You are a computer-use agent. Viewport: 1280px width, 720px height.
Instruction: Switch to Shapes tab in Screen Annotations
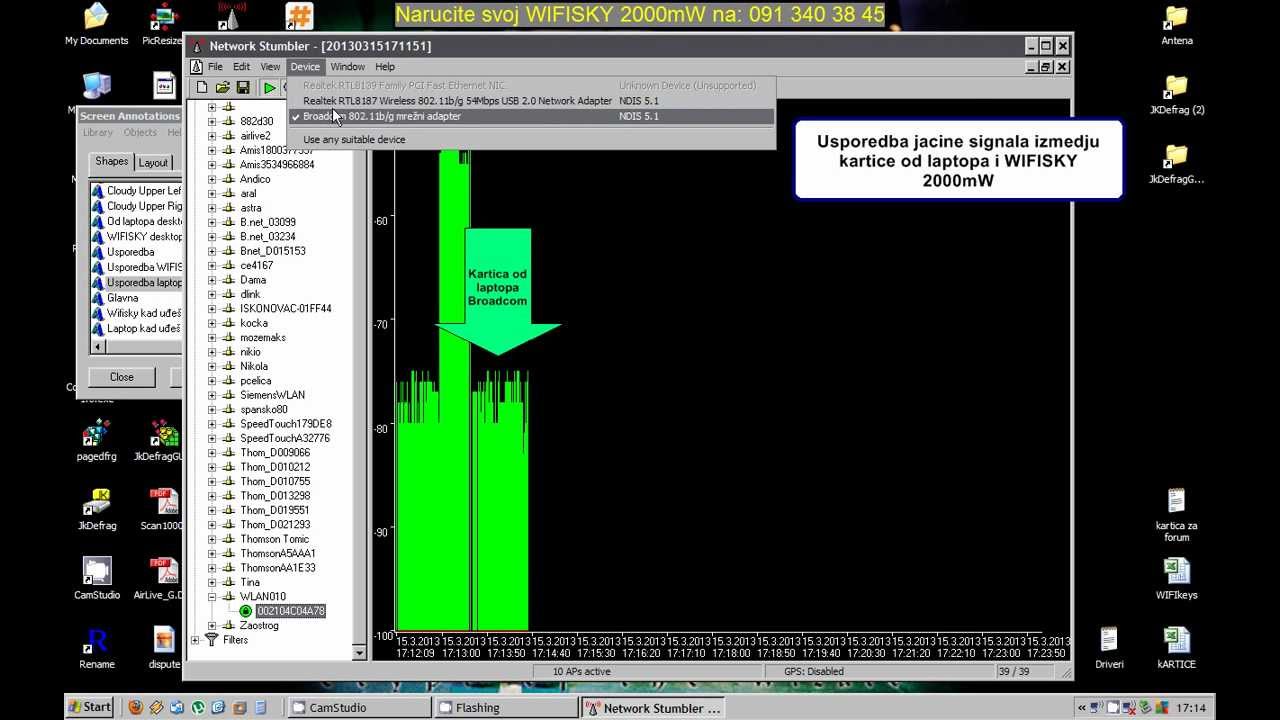[111, 162]
